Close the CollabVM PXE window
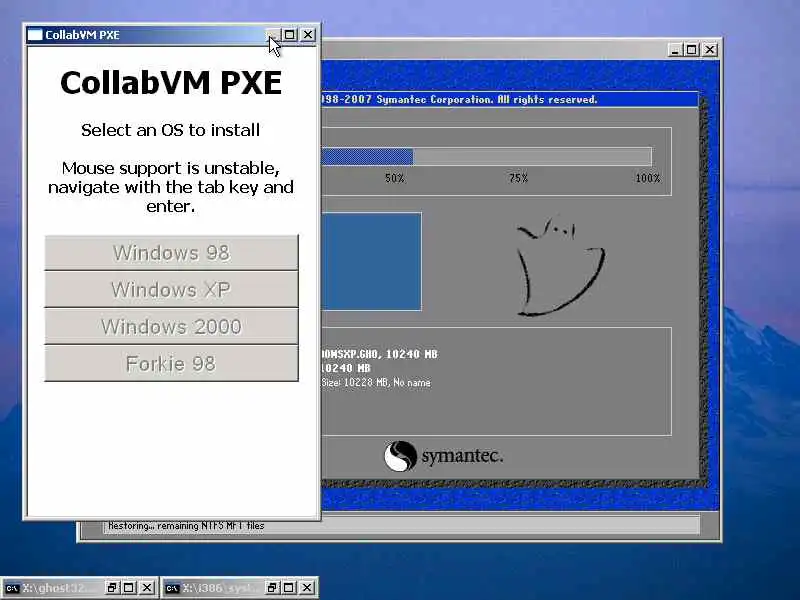This screenshot has width=800, height=600. (x=308, y=35)
